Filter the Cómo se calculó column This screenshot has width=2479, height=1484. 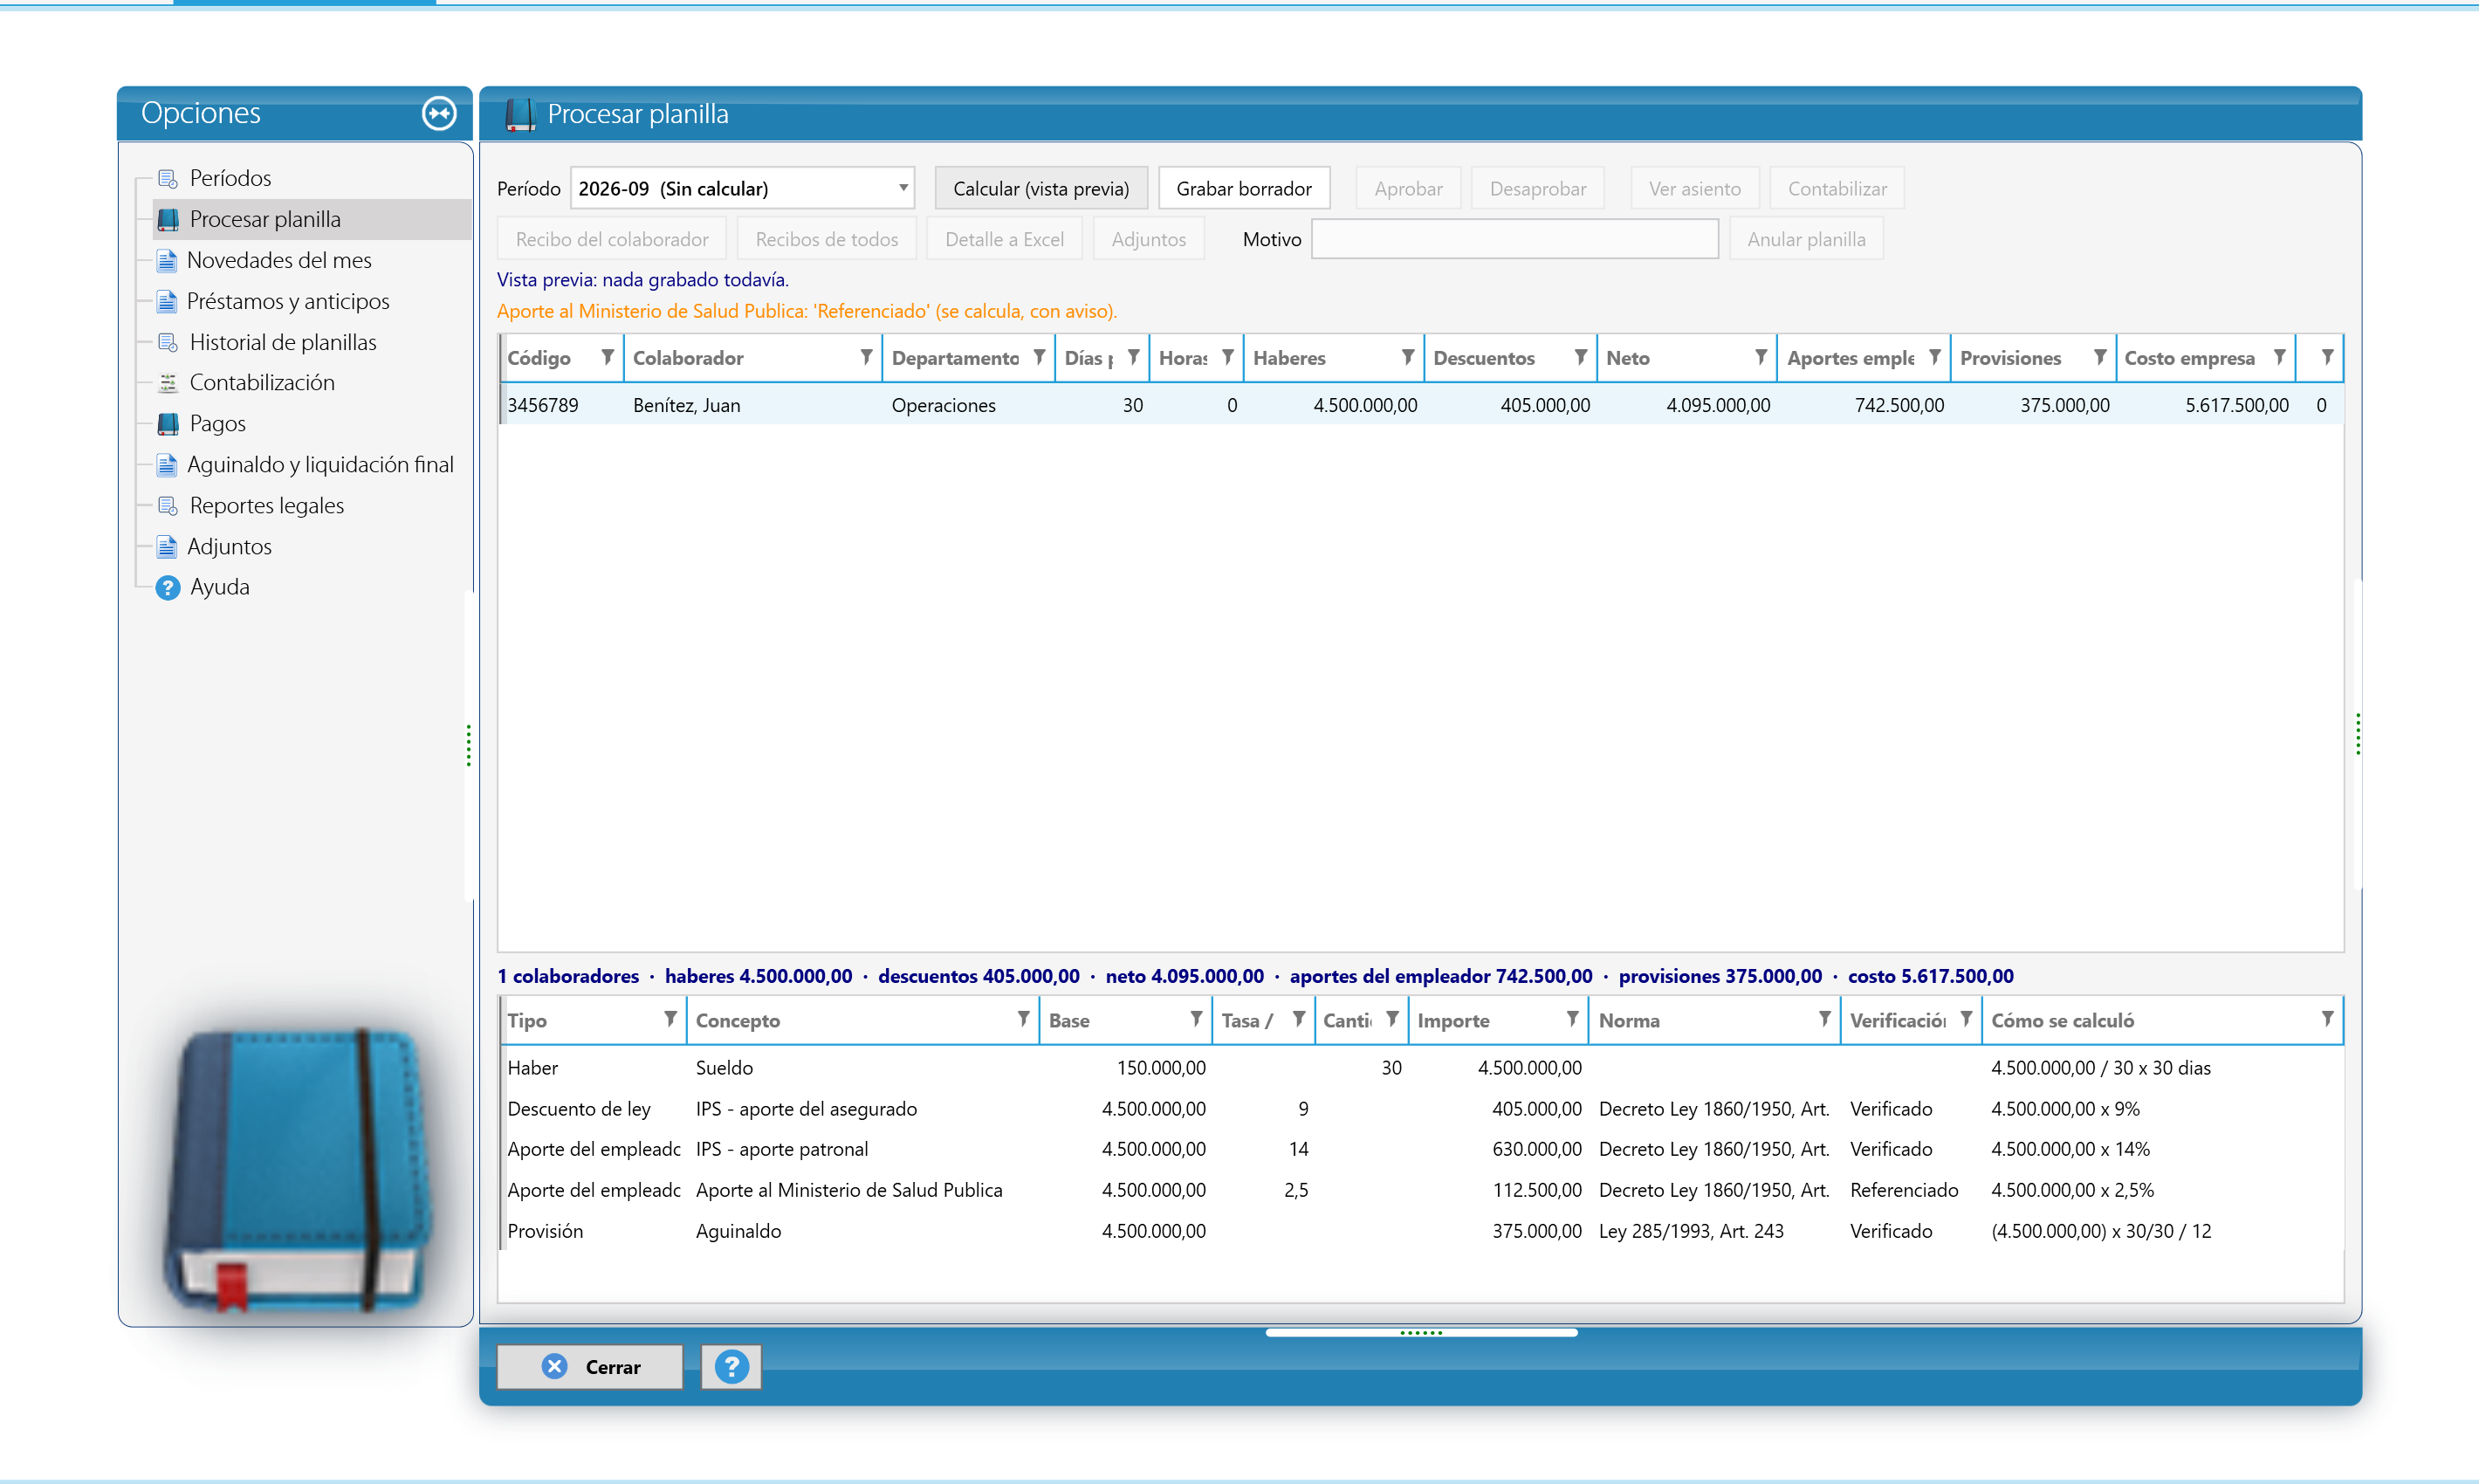click(2327, 1019)
